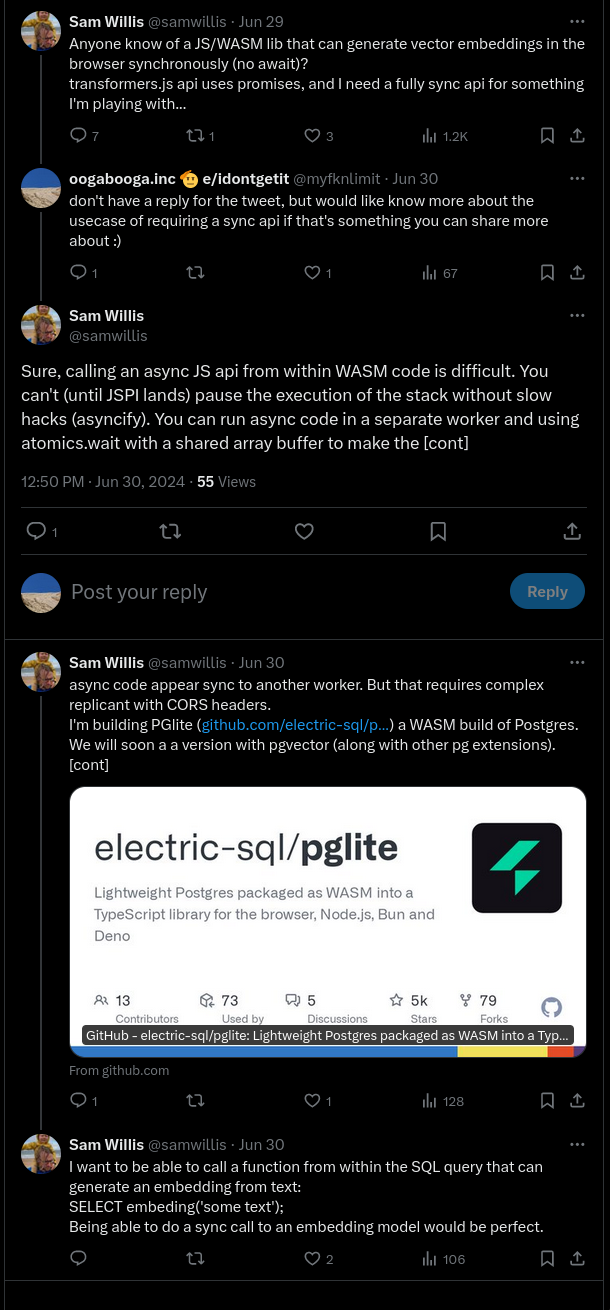Like Sam Willis's original embeddings question tweet

click(311, 136)
